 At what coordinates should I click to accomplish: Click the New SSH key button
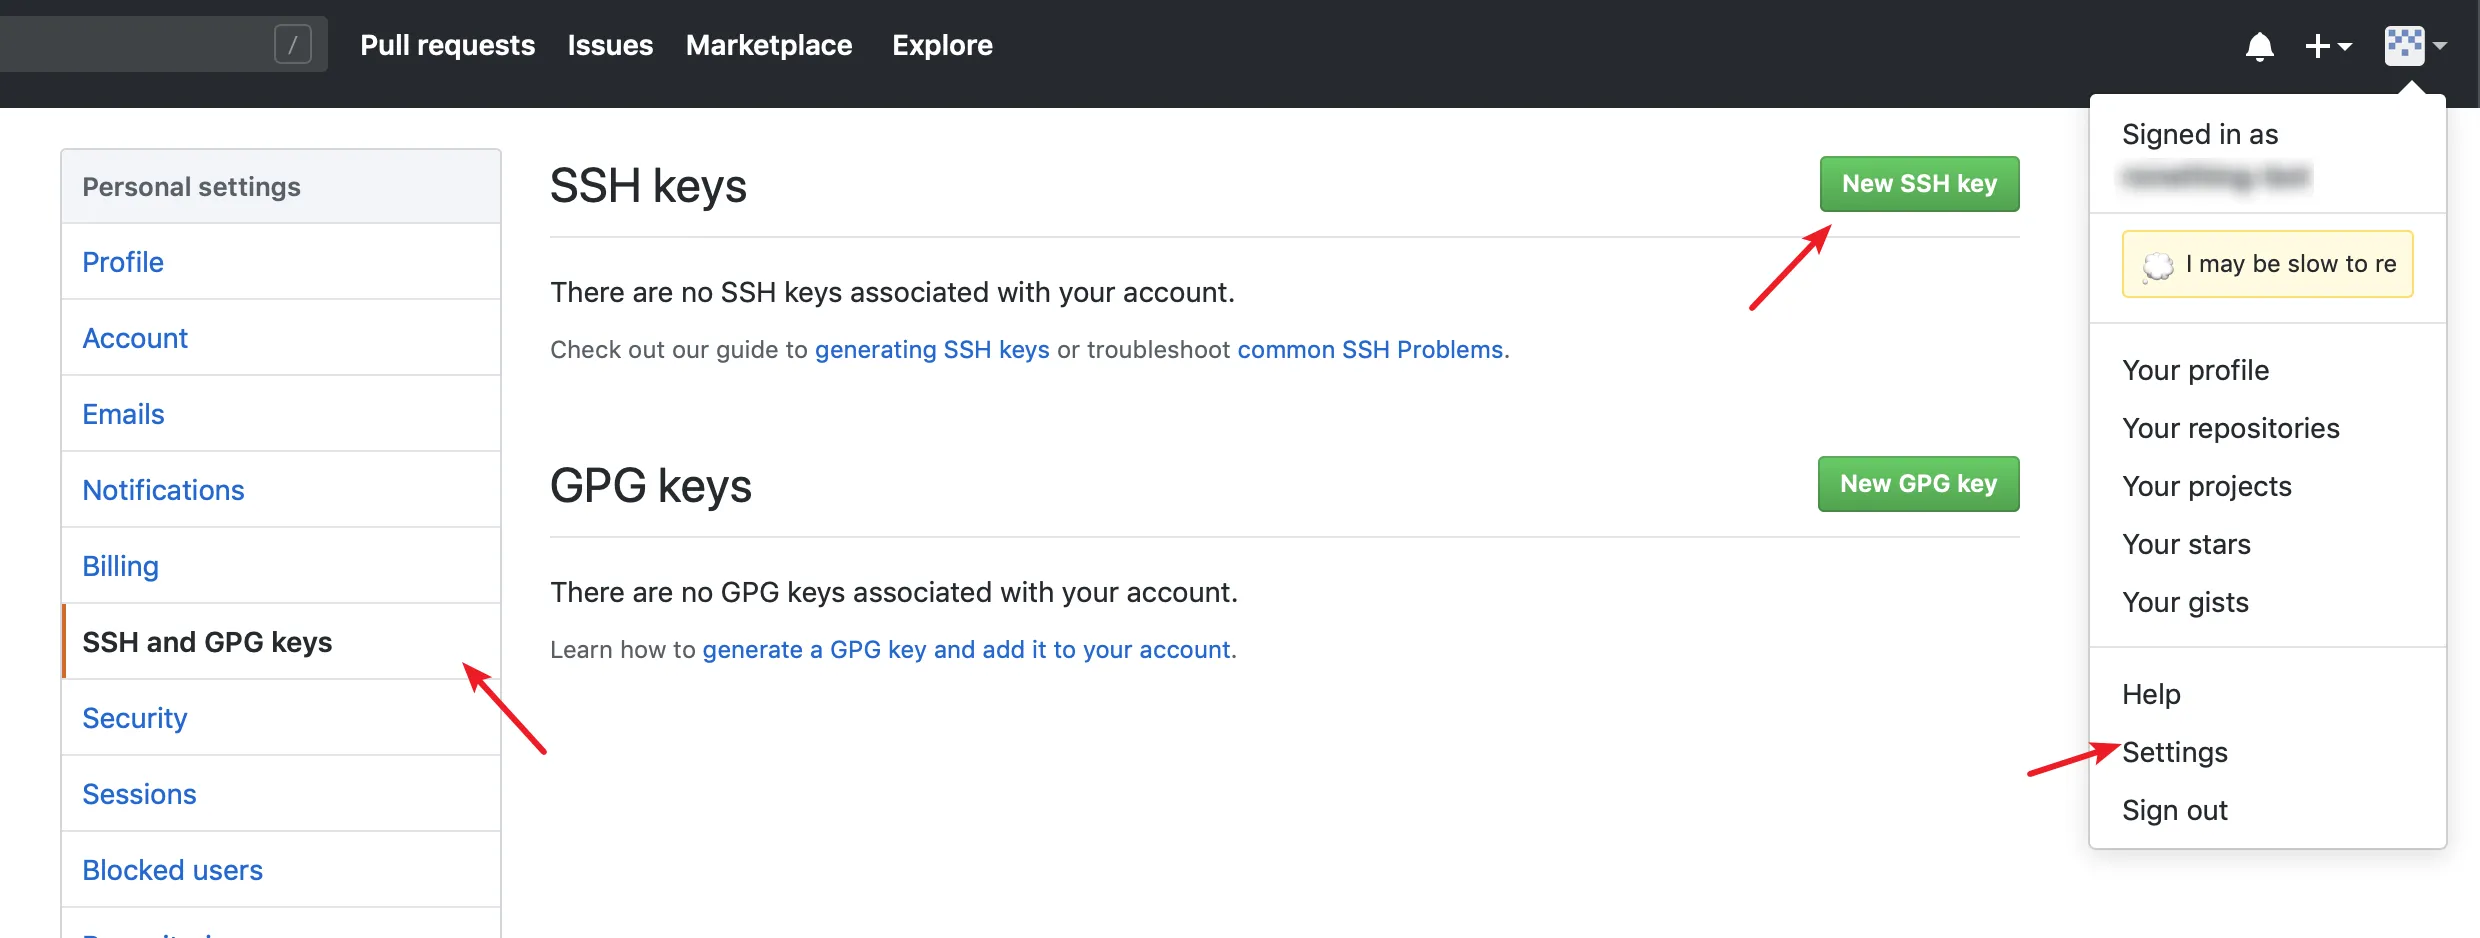pos(1919,184)
